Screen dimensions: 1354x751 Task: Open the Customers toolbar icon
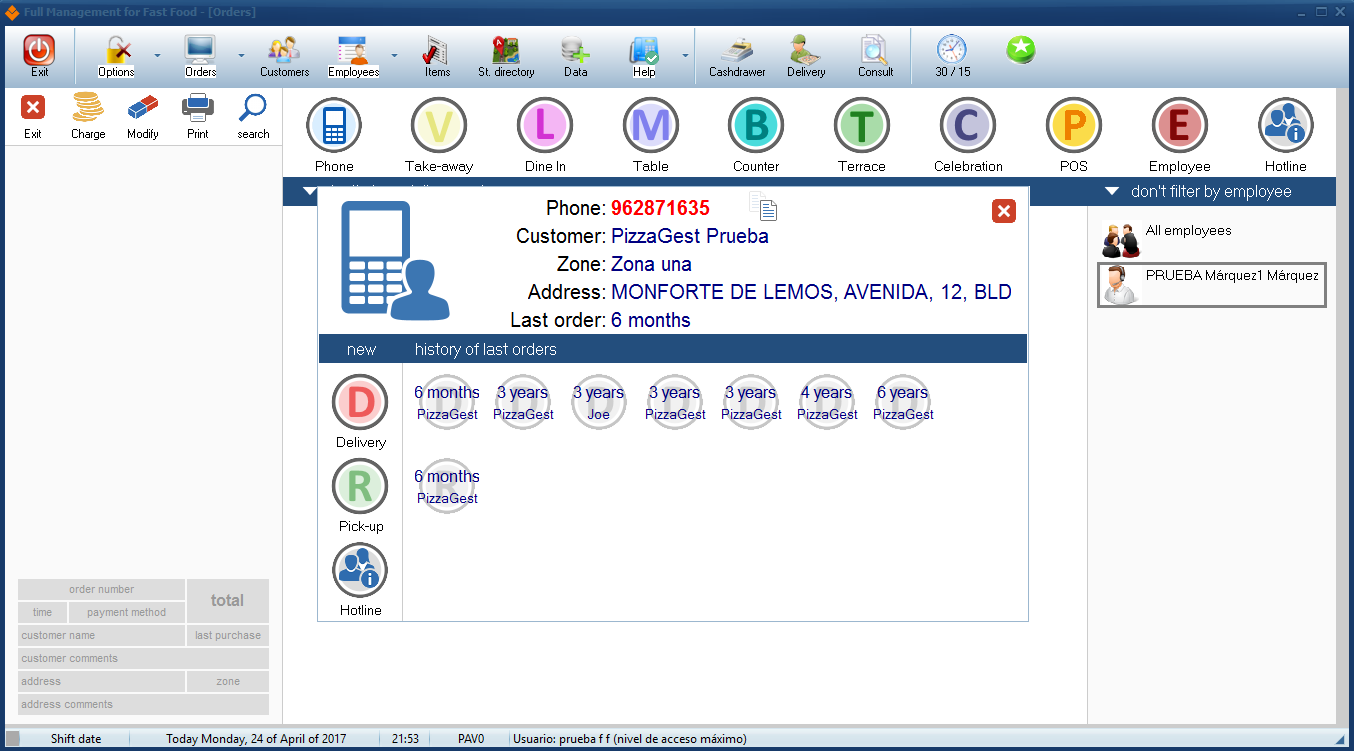pos(284,50)
